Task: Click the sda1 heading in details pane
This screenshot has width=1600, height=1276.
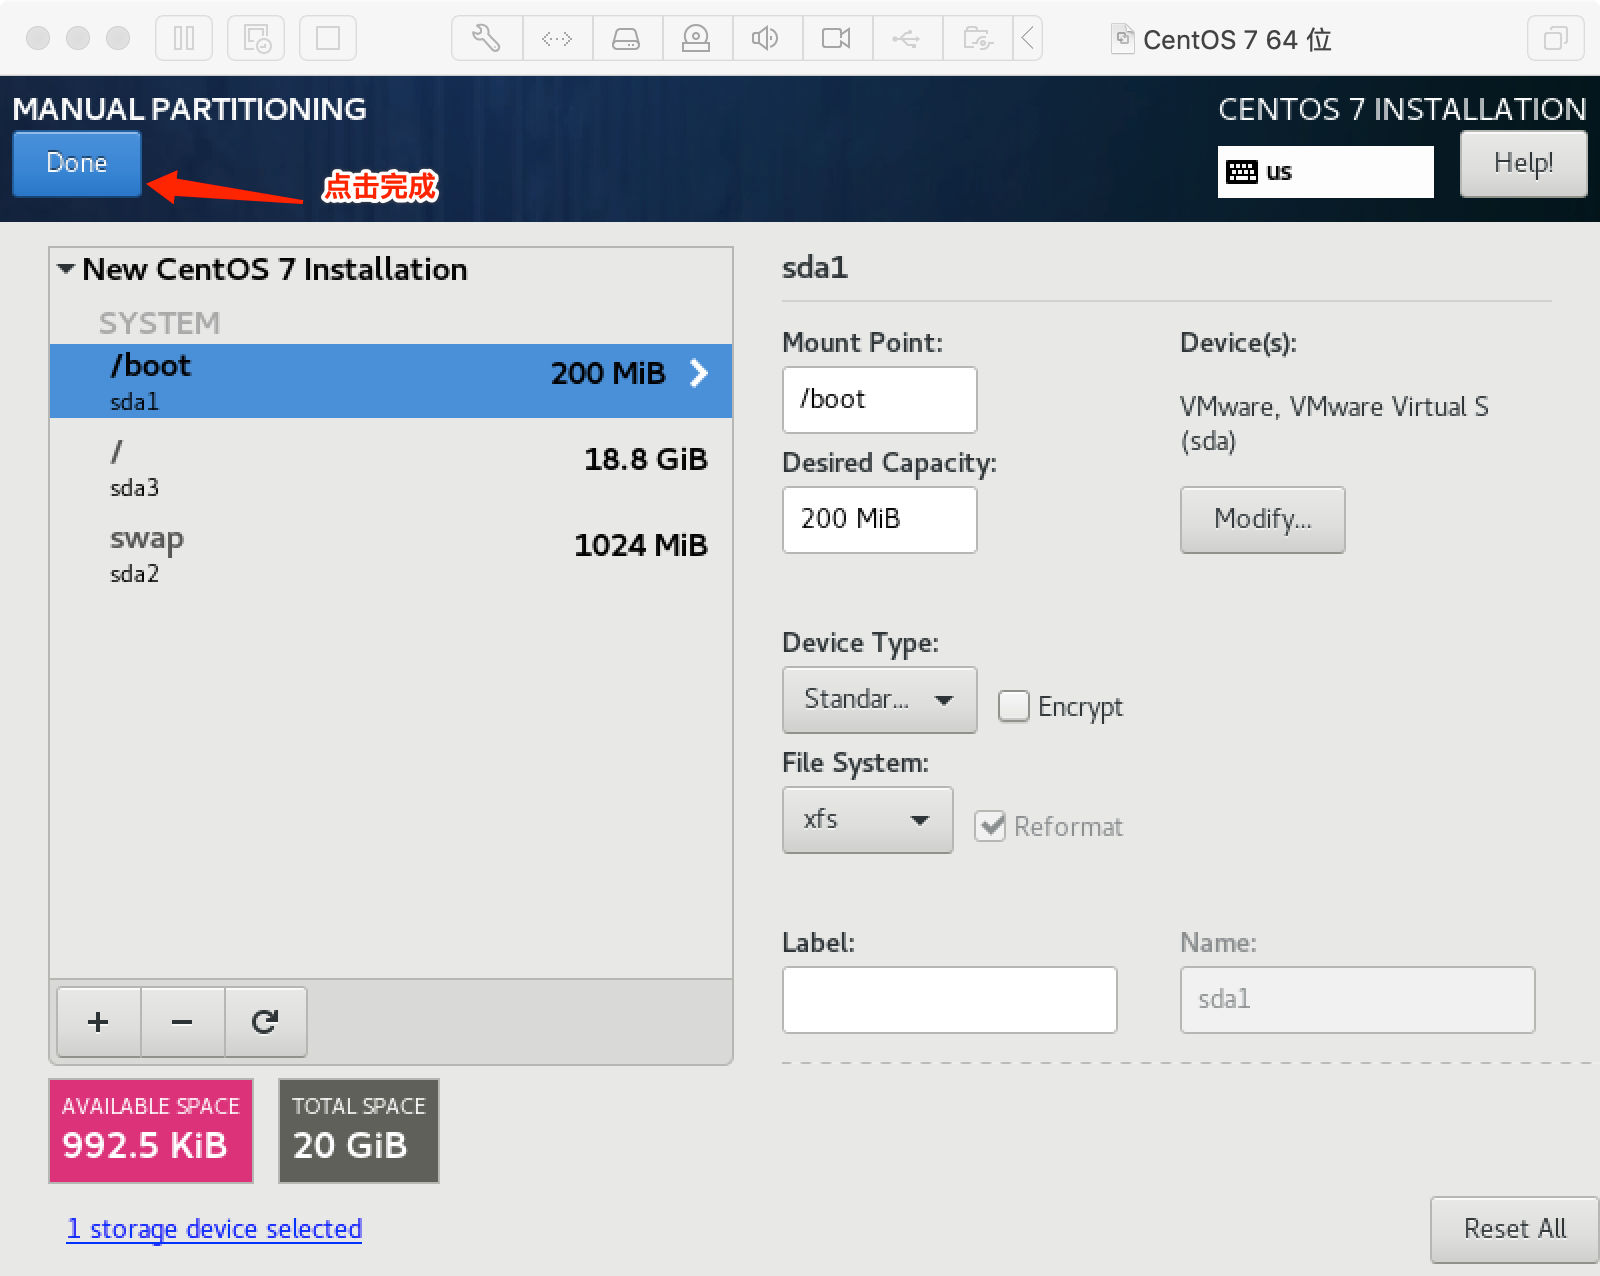Action: (x=815, y=268)
